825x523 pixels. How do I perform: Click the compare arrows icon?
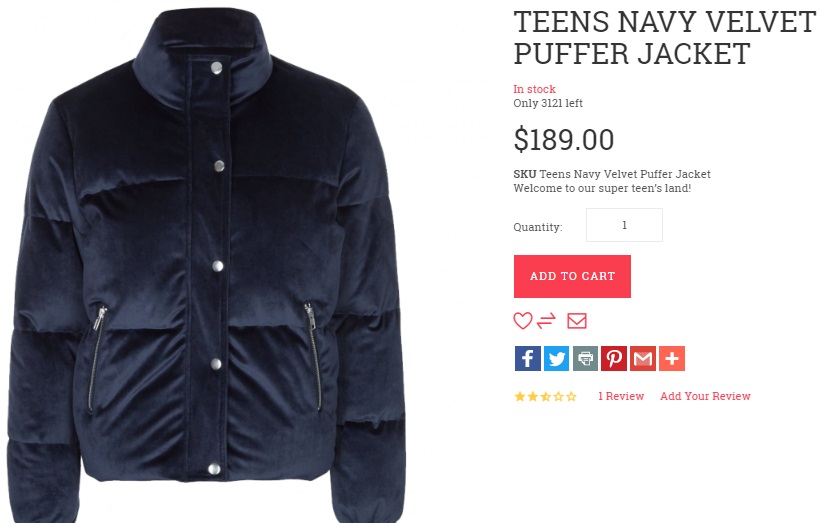click(x=546, y=320)
